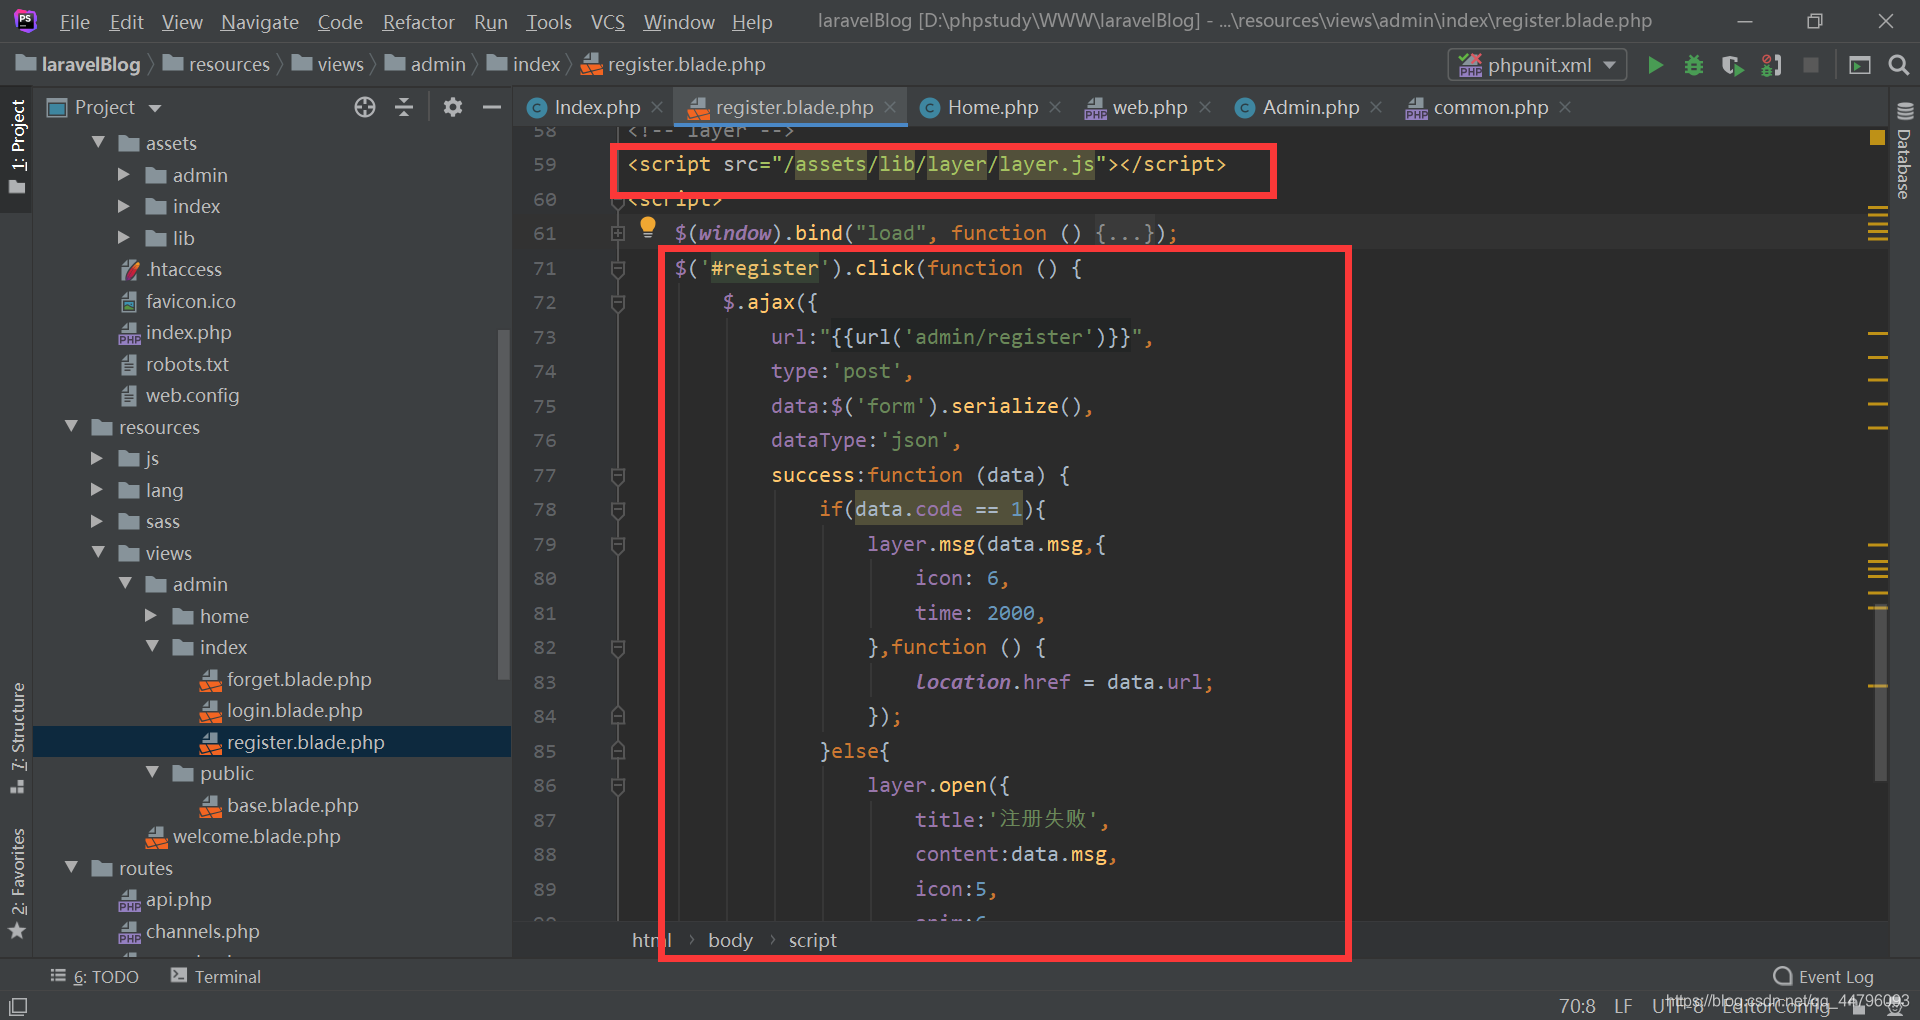Run with coverage icon
The width and height of the screenshot is (1920, 1020).
tap(1733, 65)
